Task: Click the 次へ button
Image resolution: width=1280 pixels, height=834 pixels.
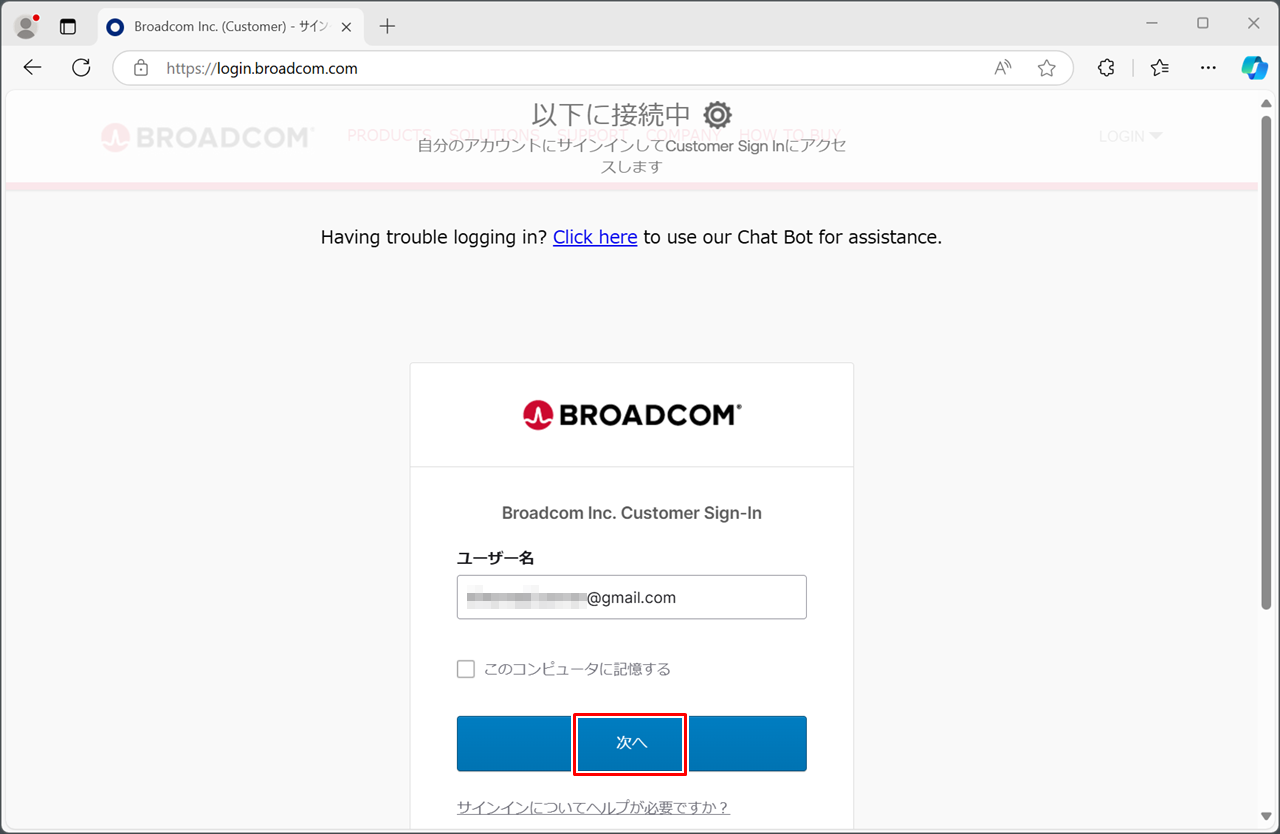Action: pyautogui.click(x=631, y=743)
